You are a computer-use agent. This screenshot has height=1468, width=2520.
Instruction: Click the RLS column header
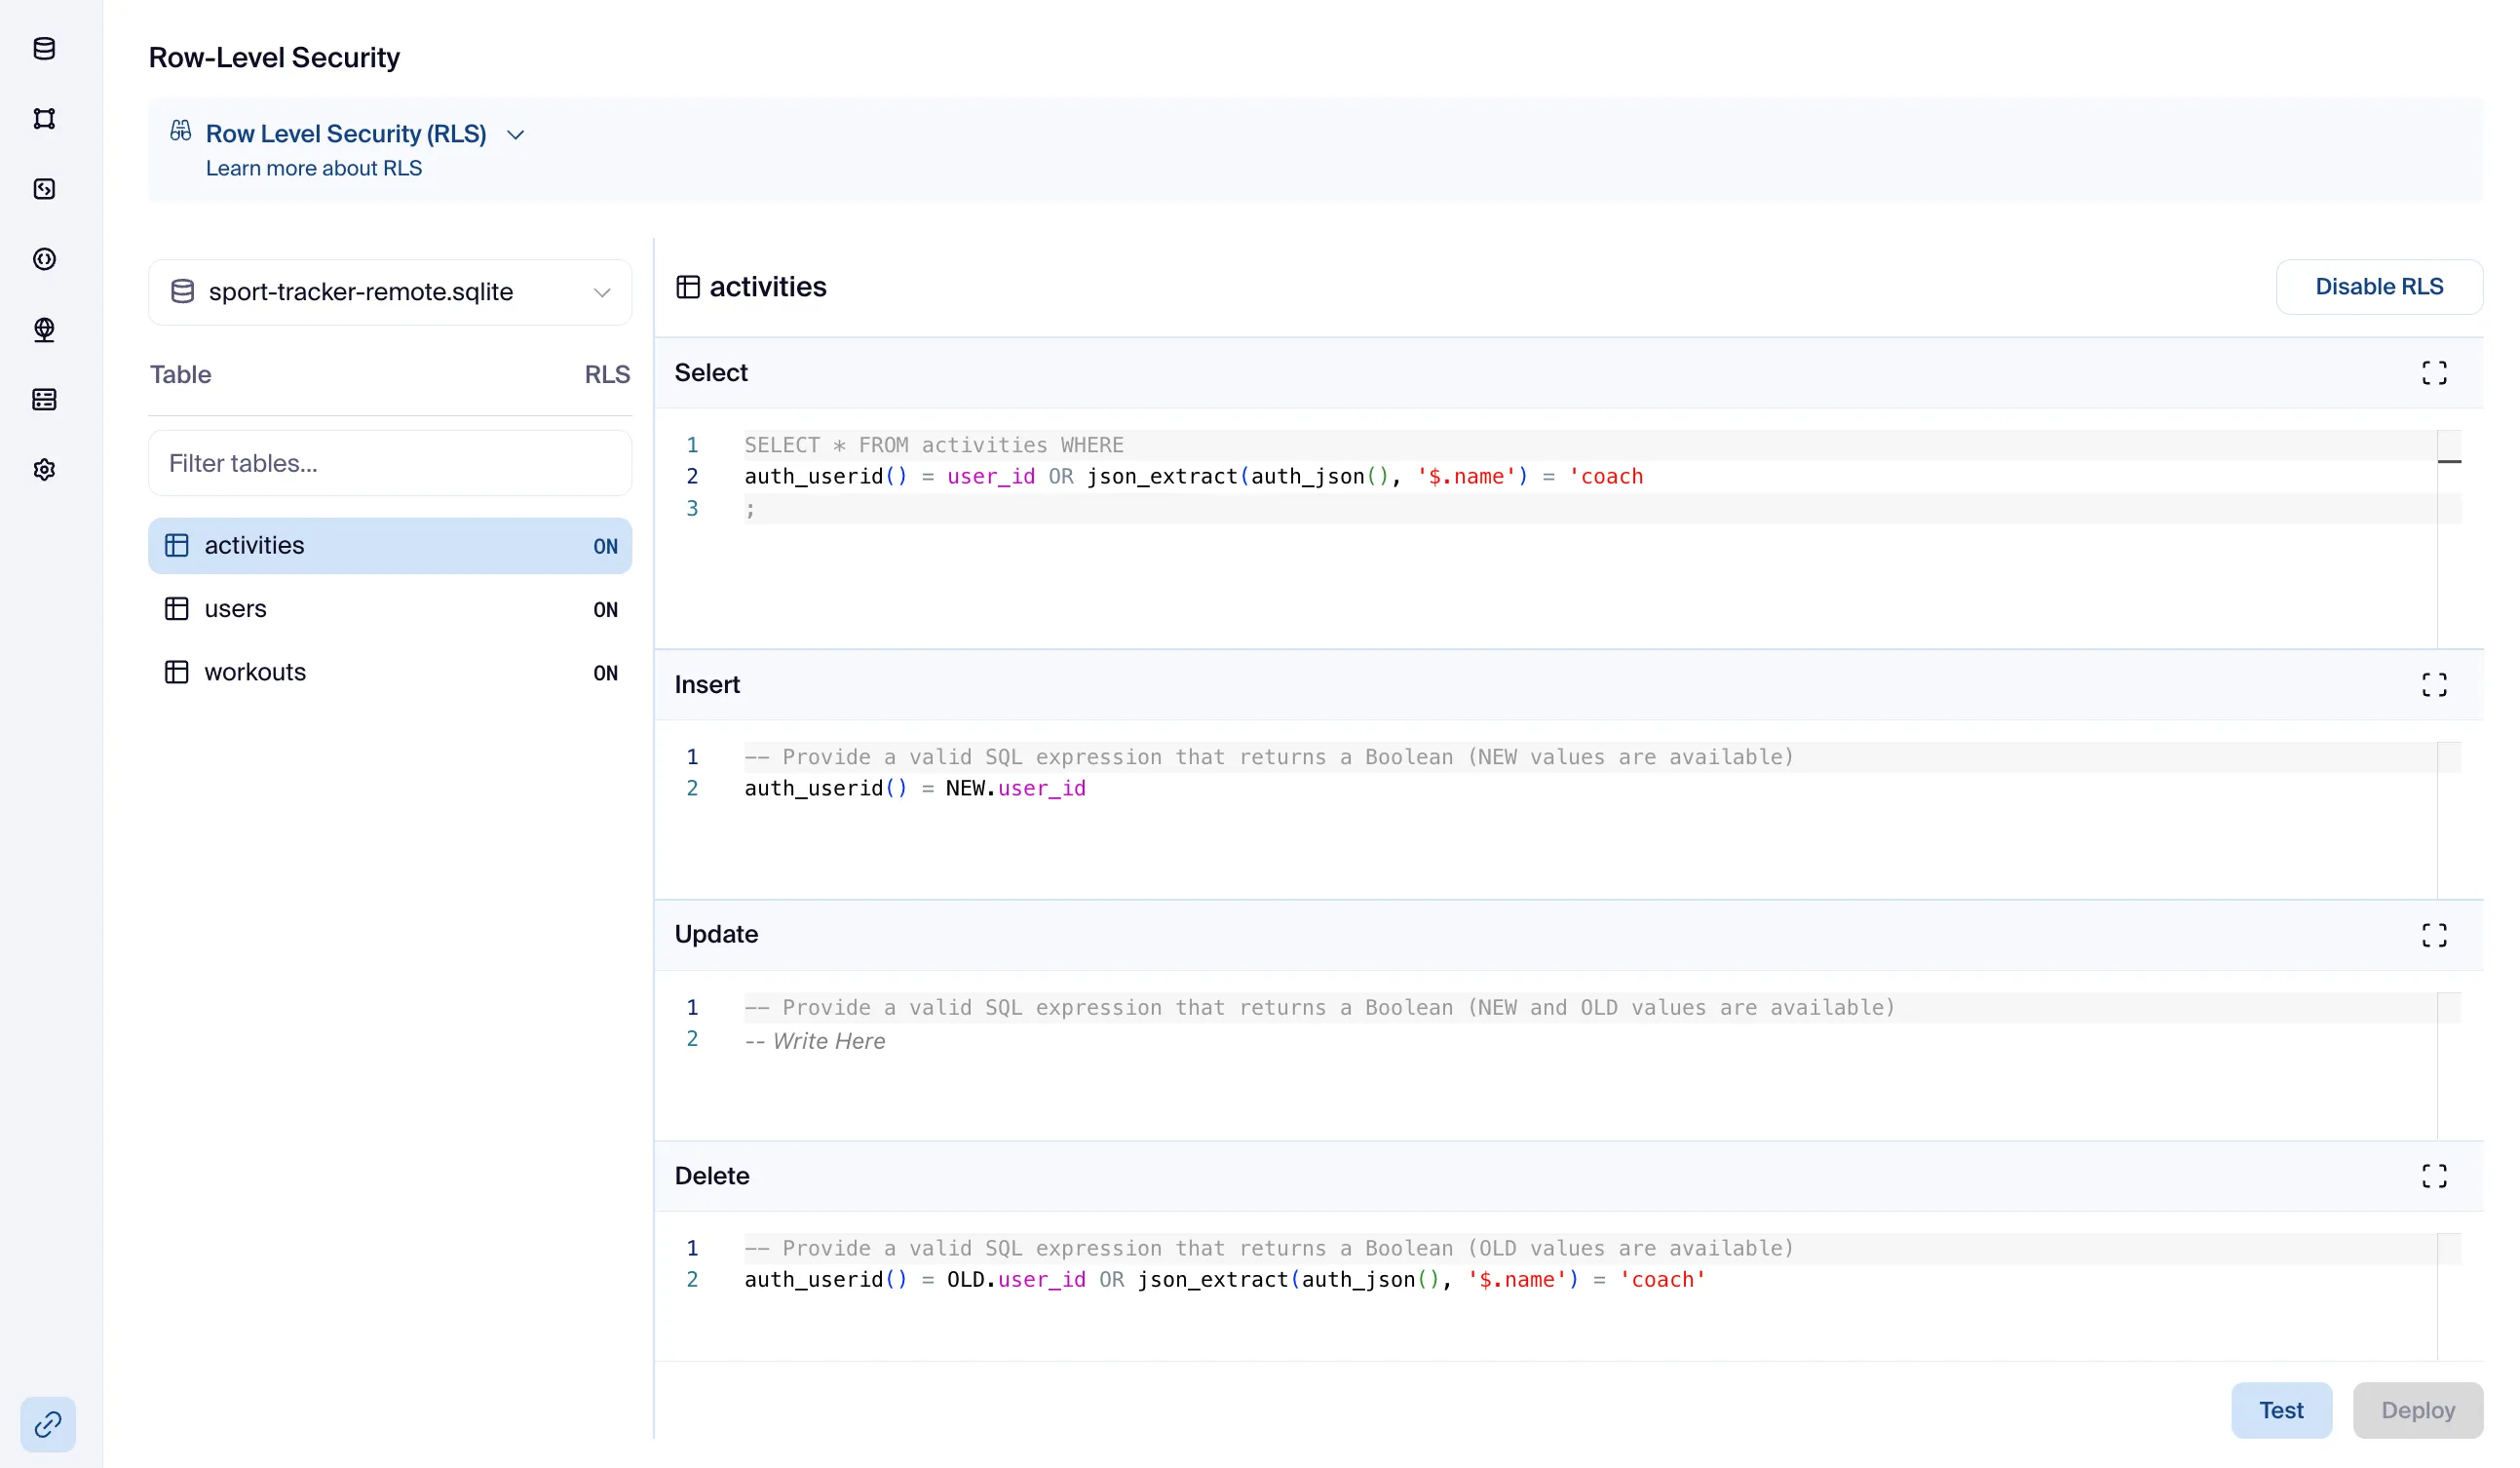(x=607, y=375)
